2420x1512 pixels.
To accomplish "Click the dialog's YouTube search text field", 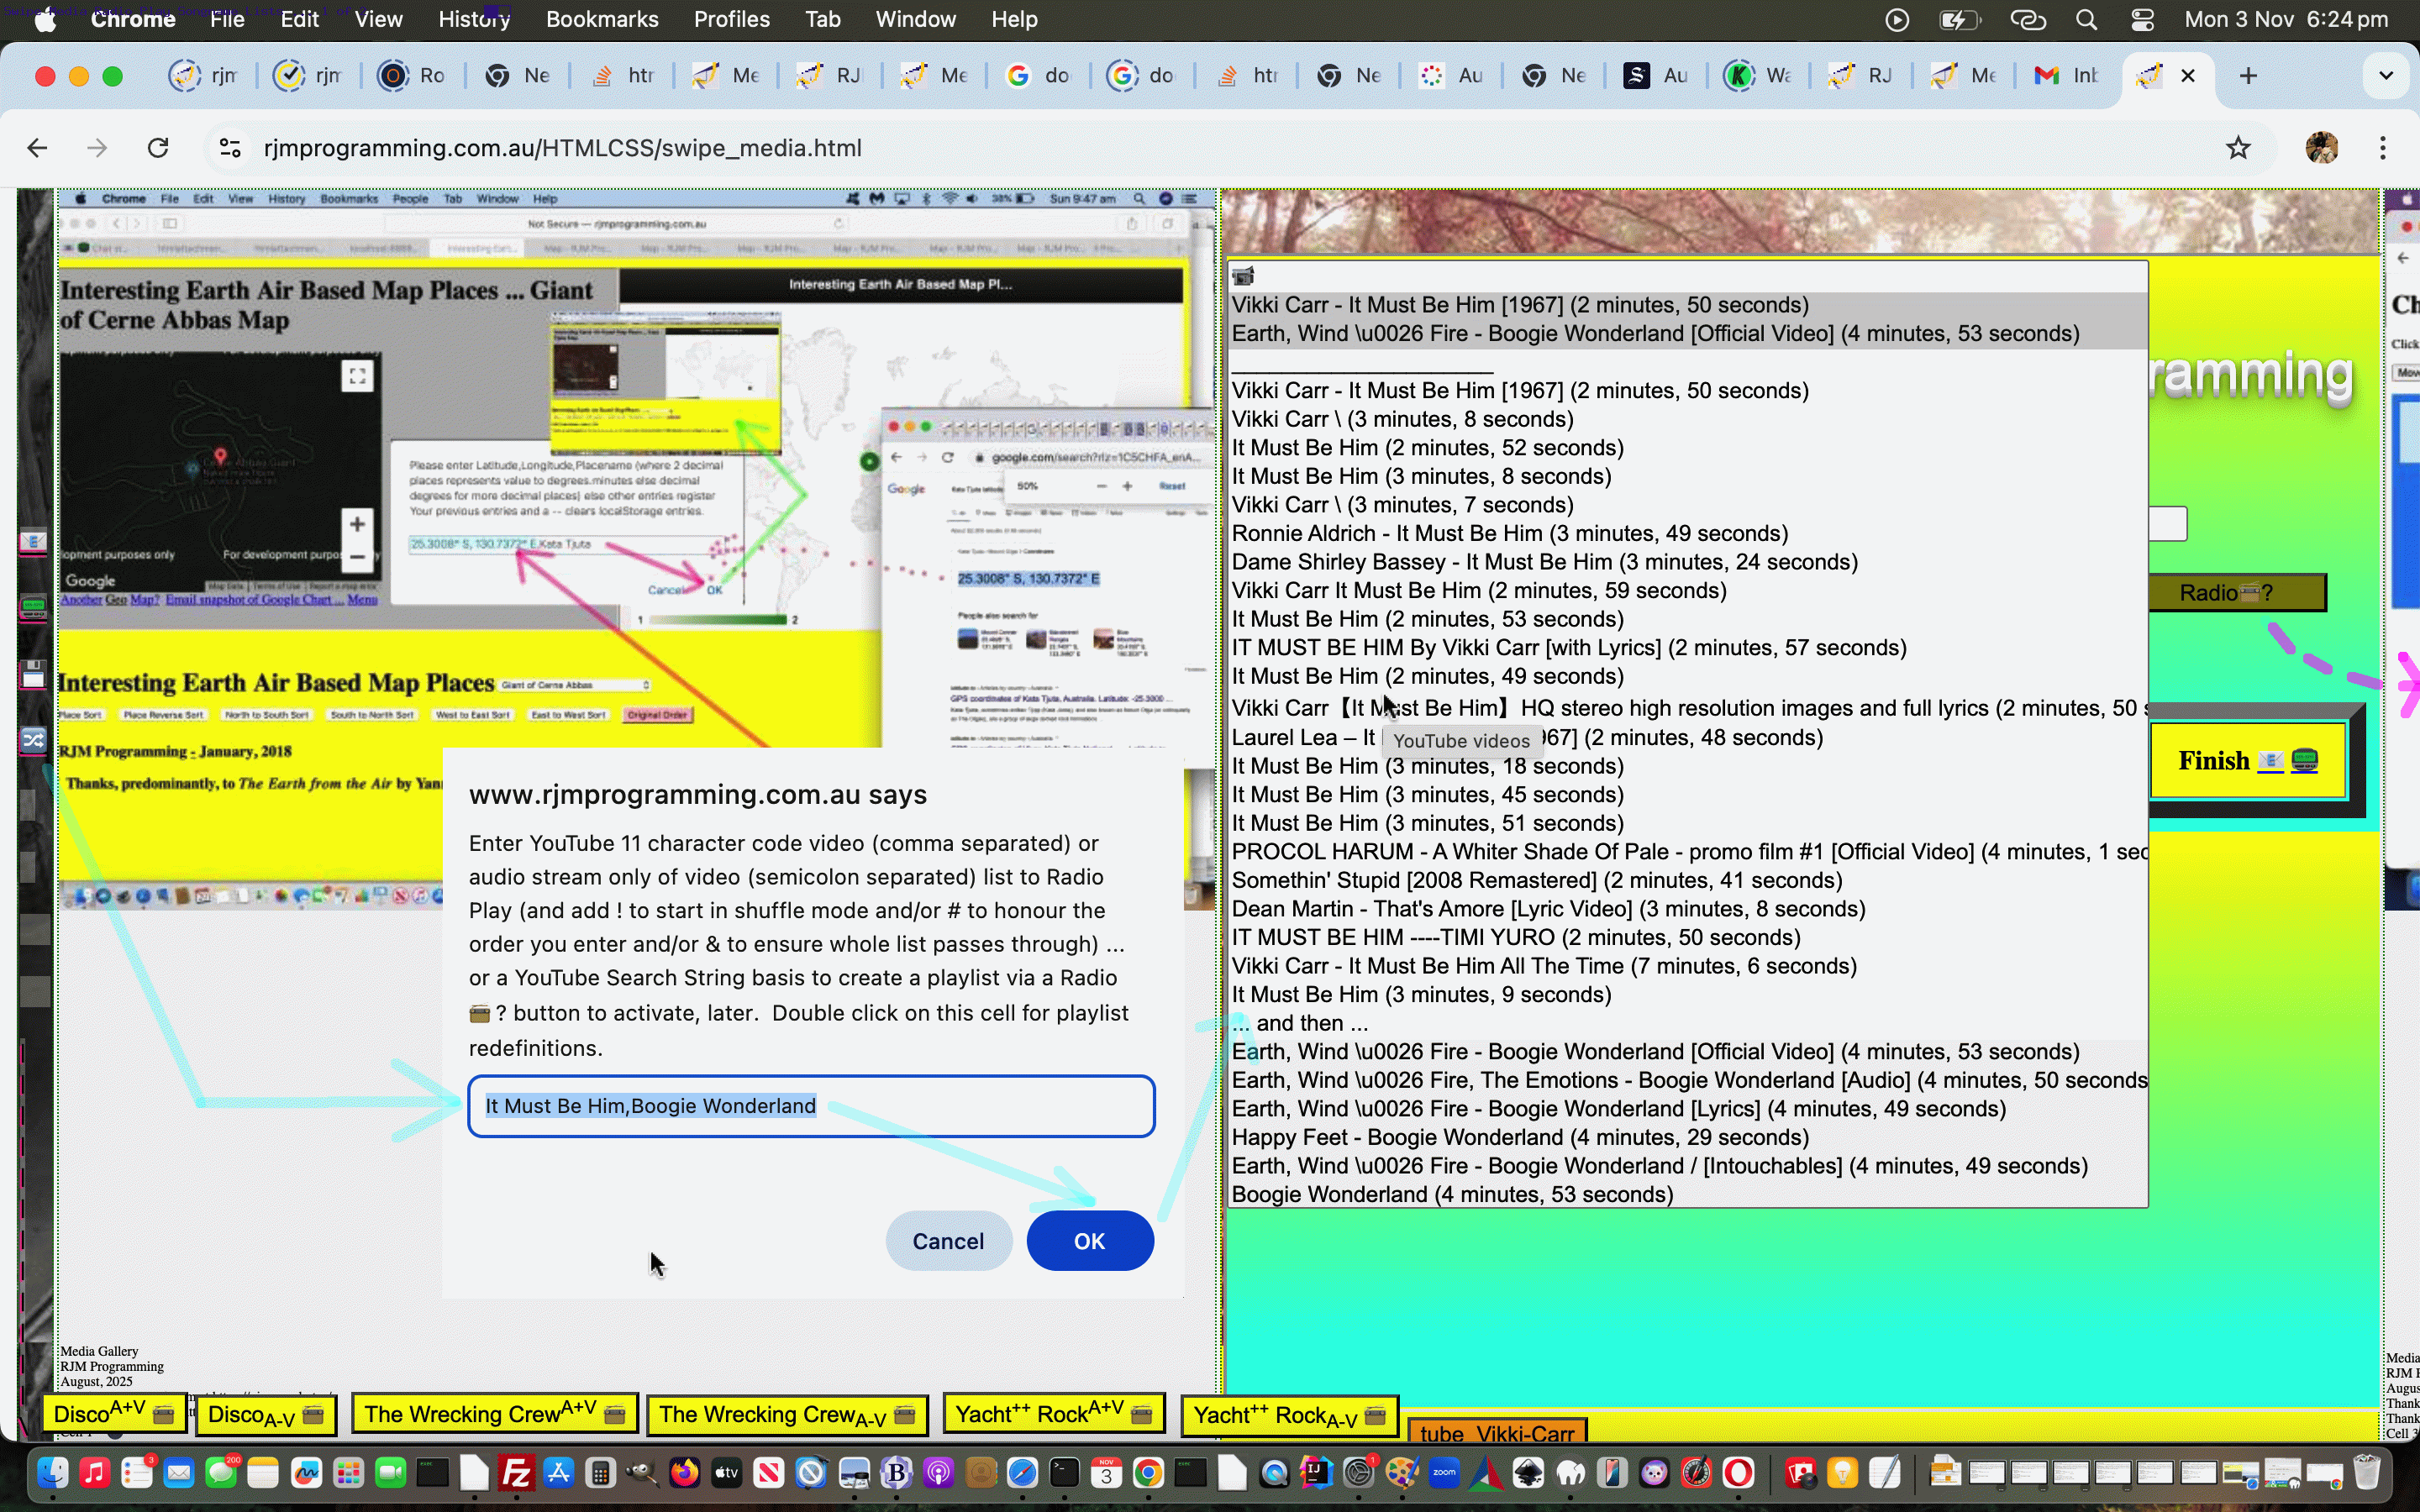I will click(811, 1106).
